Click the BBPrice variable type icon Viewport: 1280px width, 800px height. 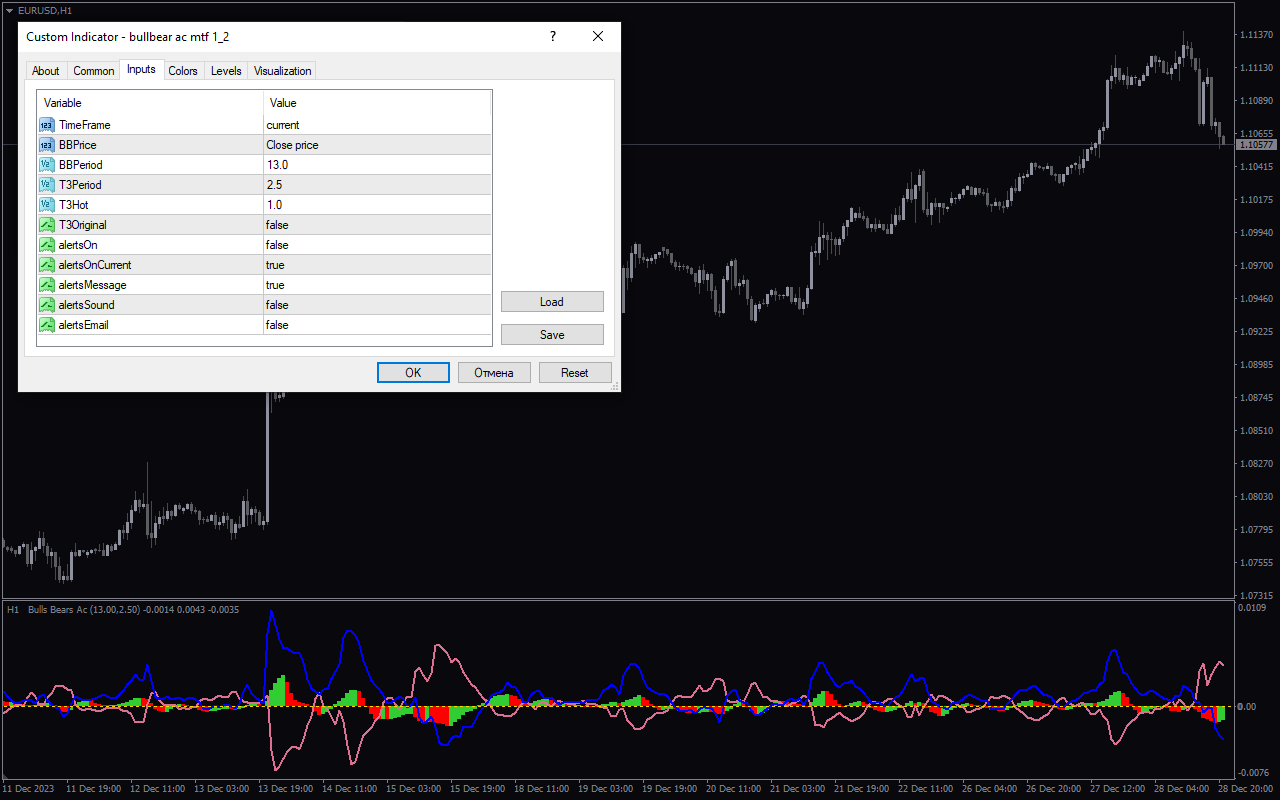click(47, 145)
